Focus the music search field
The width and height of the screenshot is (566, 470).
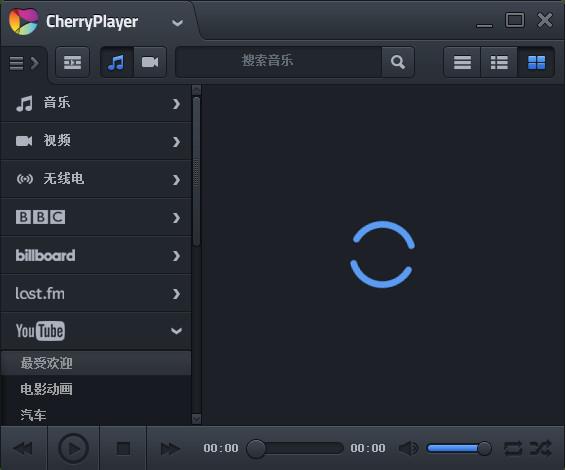(x=279, y=62)
